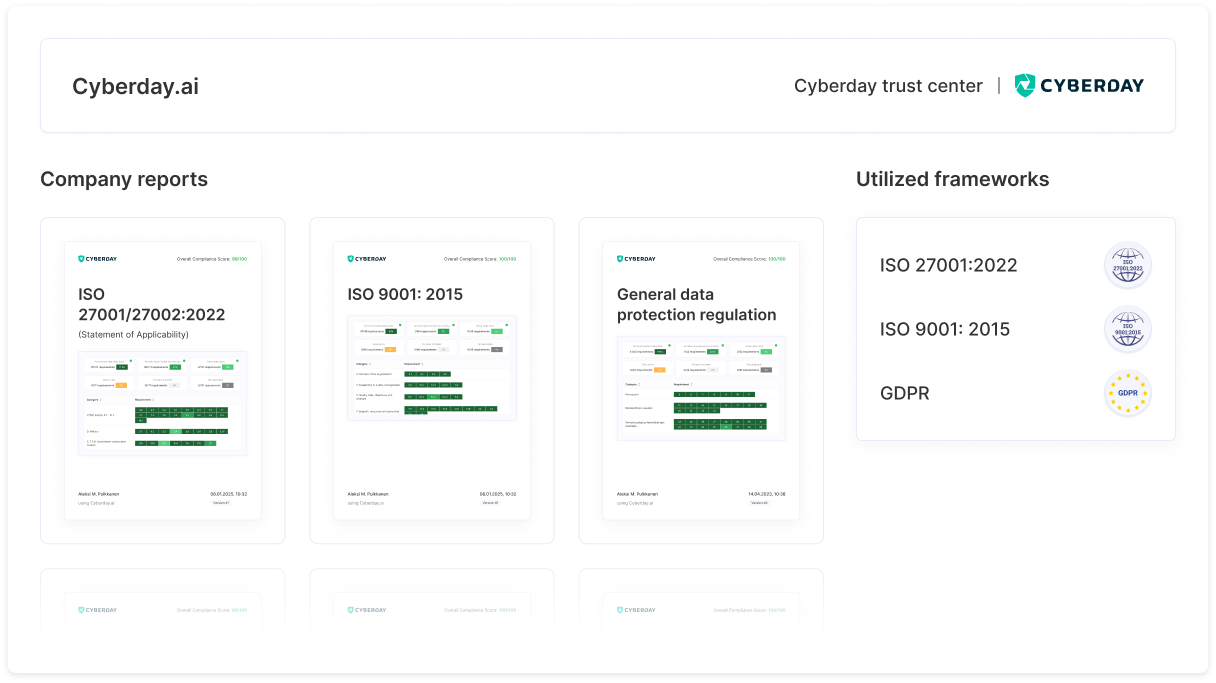Click the ISO 27001:2022 globe badge icon
Image resolution: width=1216 pixels, height=683 pixels.
pos(1128,266)
